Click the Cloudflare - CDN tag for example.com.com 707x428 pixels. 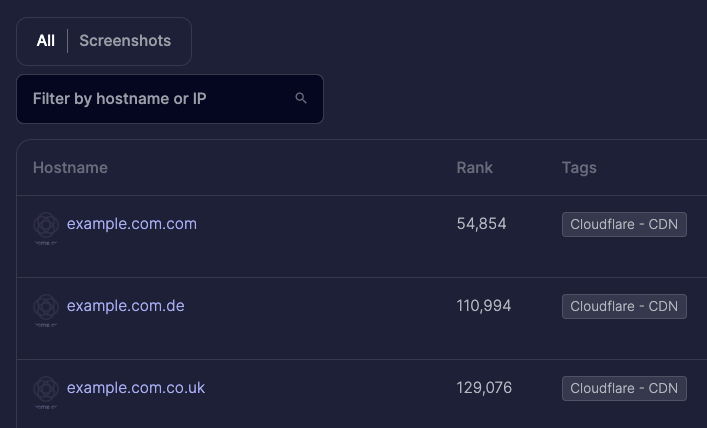[x=624, y=224]
